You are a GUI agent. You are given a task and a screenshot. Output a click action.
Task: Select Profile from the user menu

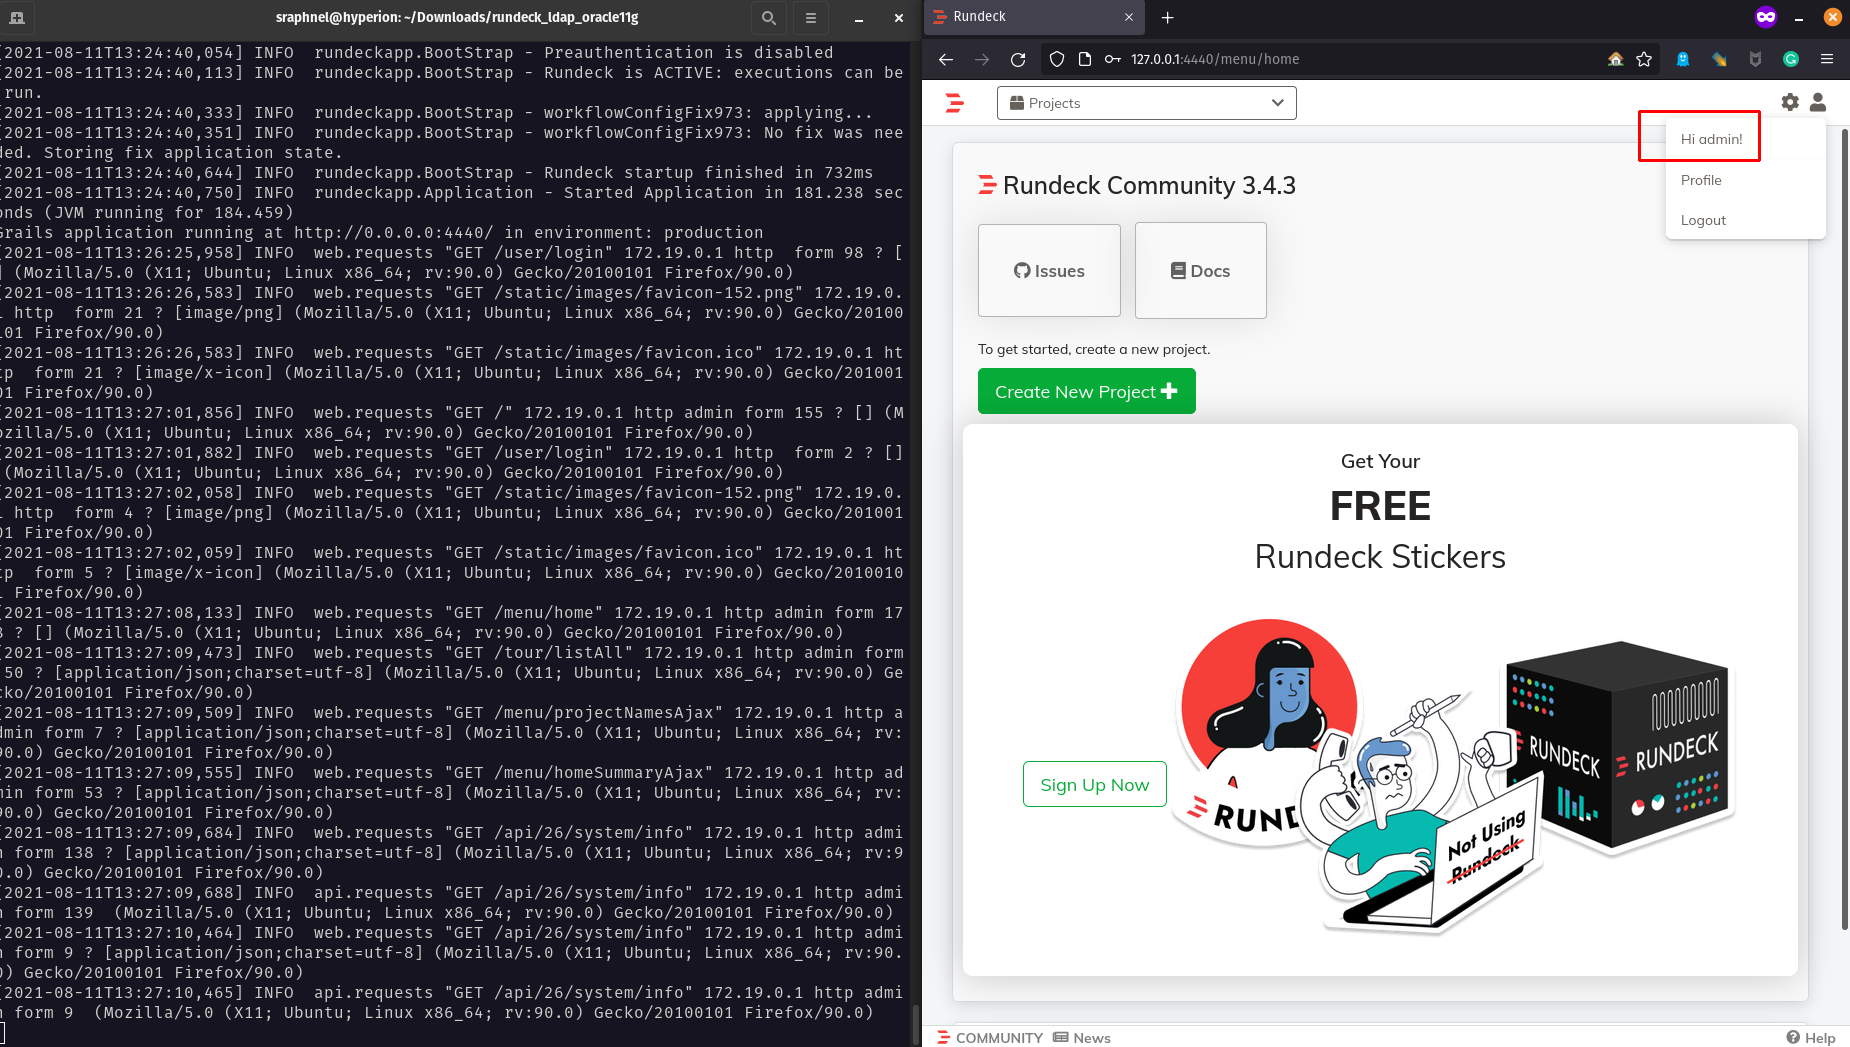pos(1701,180)
